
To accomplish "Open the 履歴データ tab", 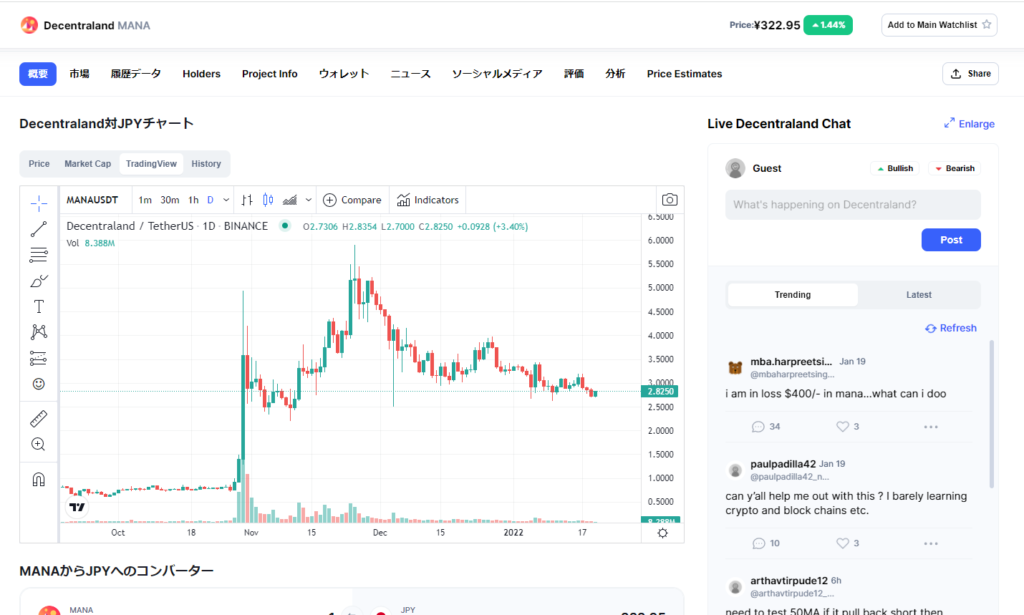I will (x=136, y=74).
